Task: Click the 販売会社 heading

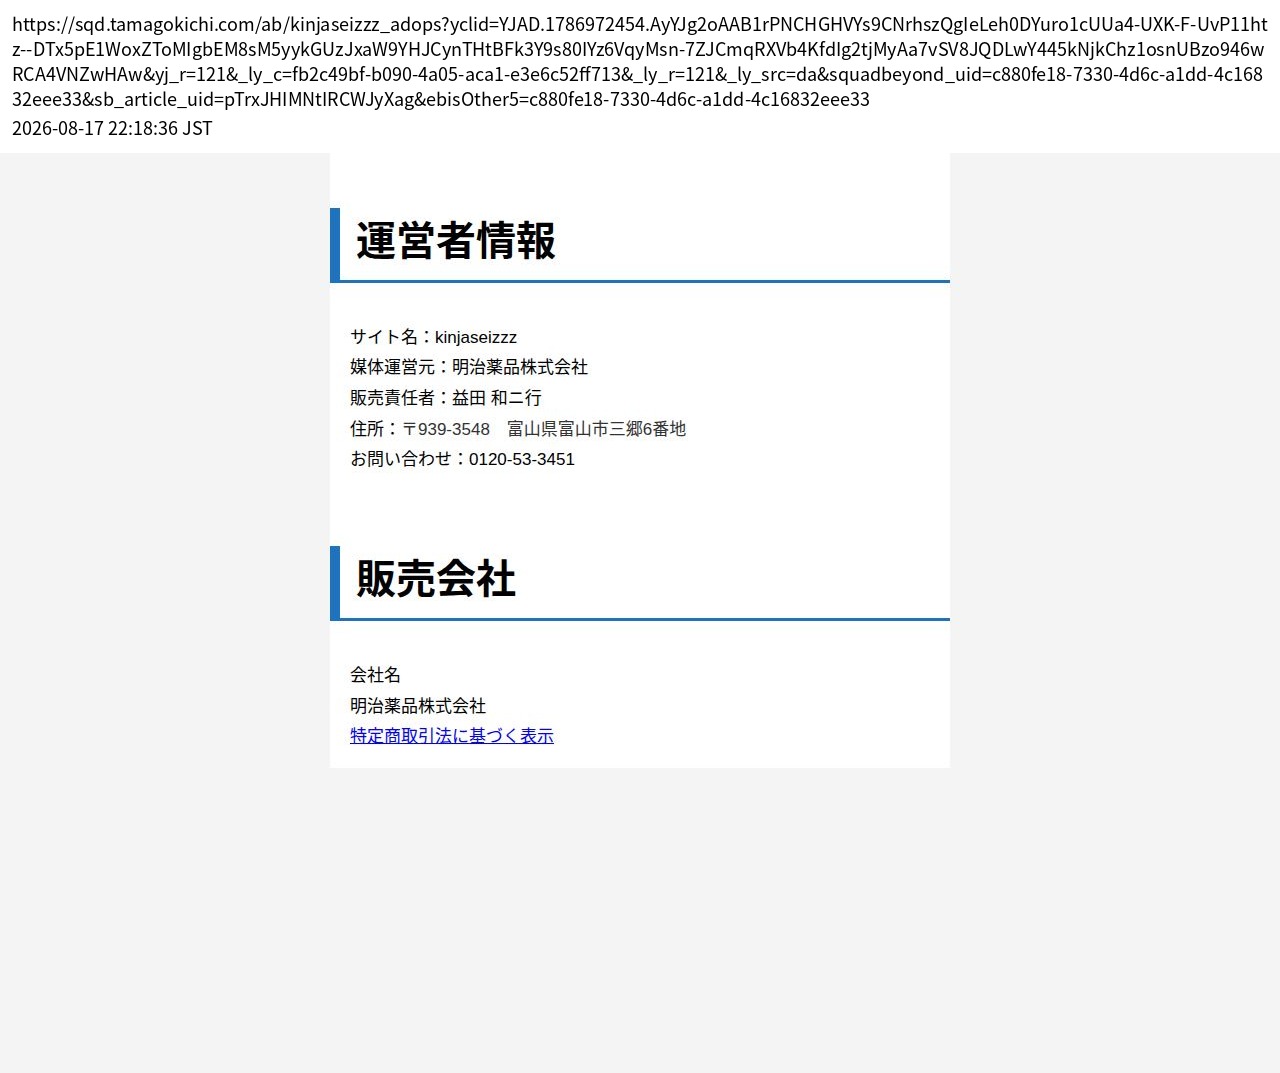Action: click(436, 579)
